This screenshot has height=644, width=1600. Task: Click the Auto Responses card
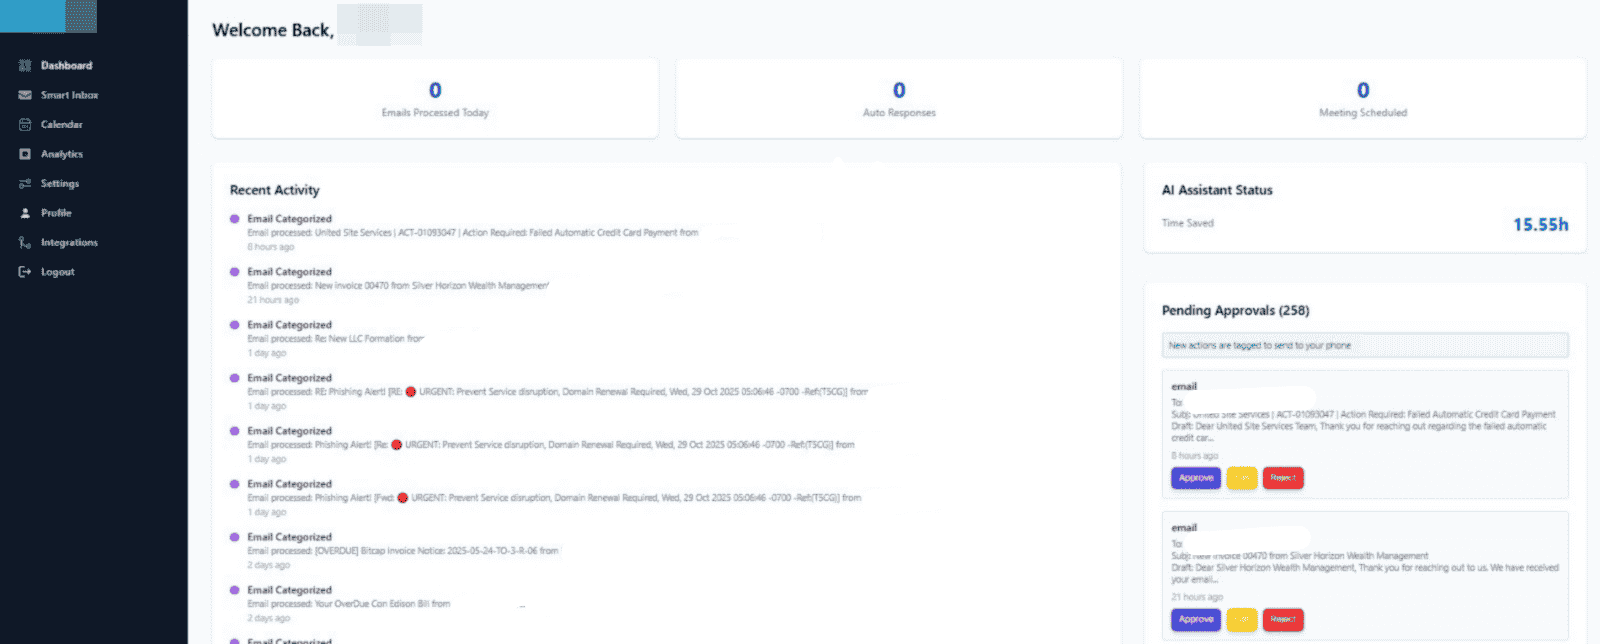(x=899, y=98)
